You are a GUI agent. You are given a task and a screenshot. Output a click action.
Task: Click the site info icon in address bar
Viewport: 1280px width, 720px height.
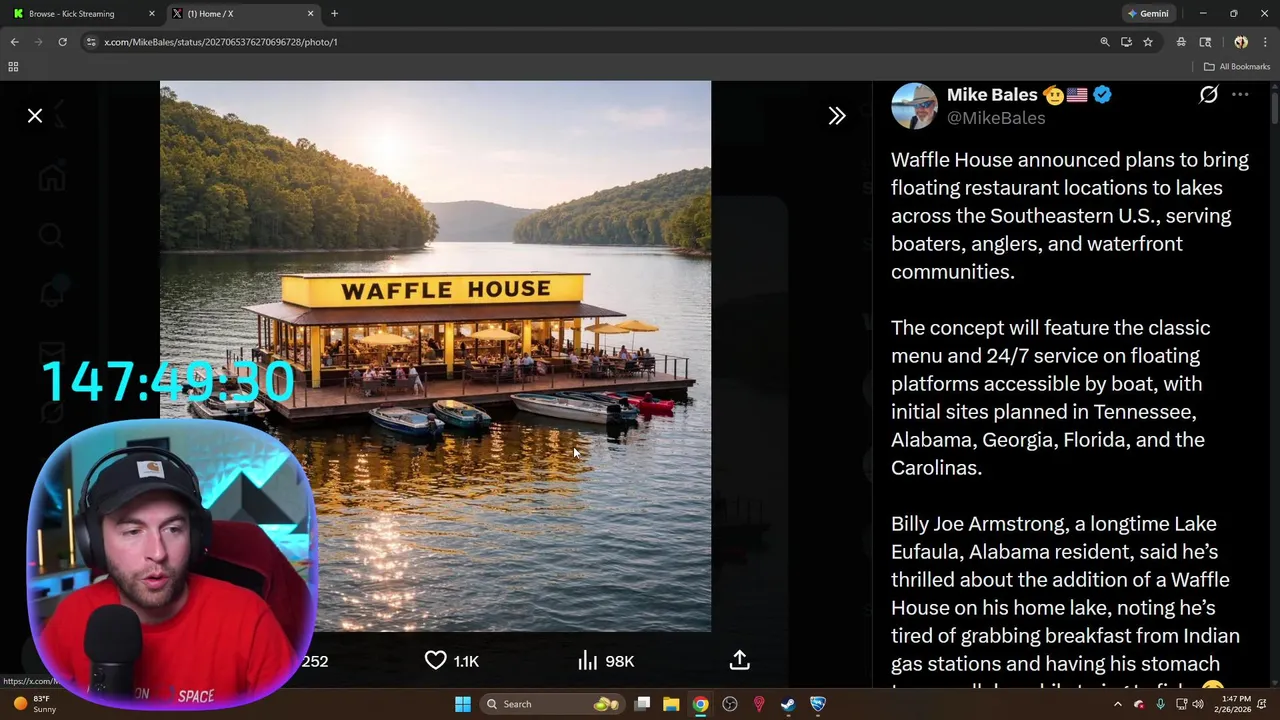click(91, 42)
